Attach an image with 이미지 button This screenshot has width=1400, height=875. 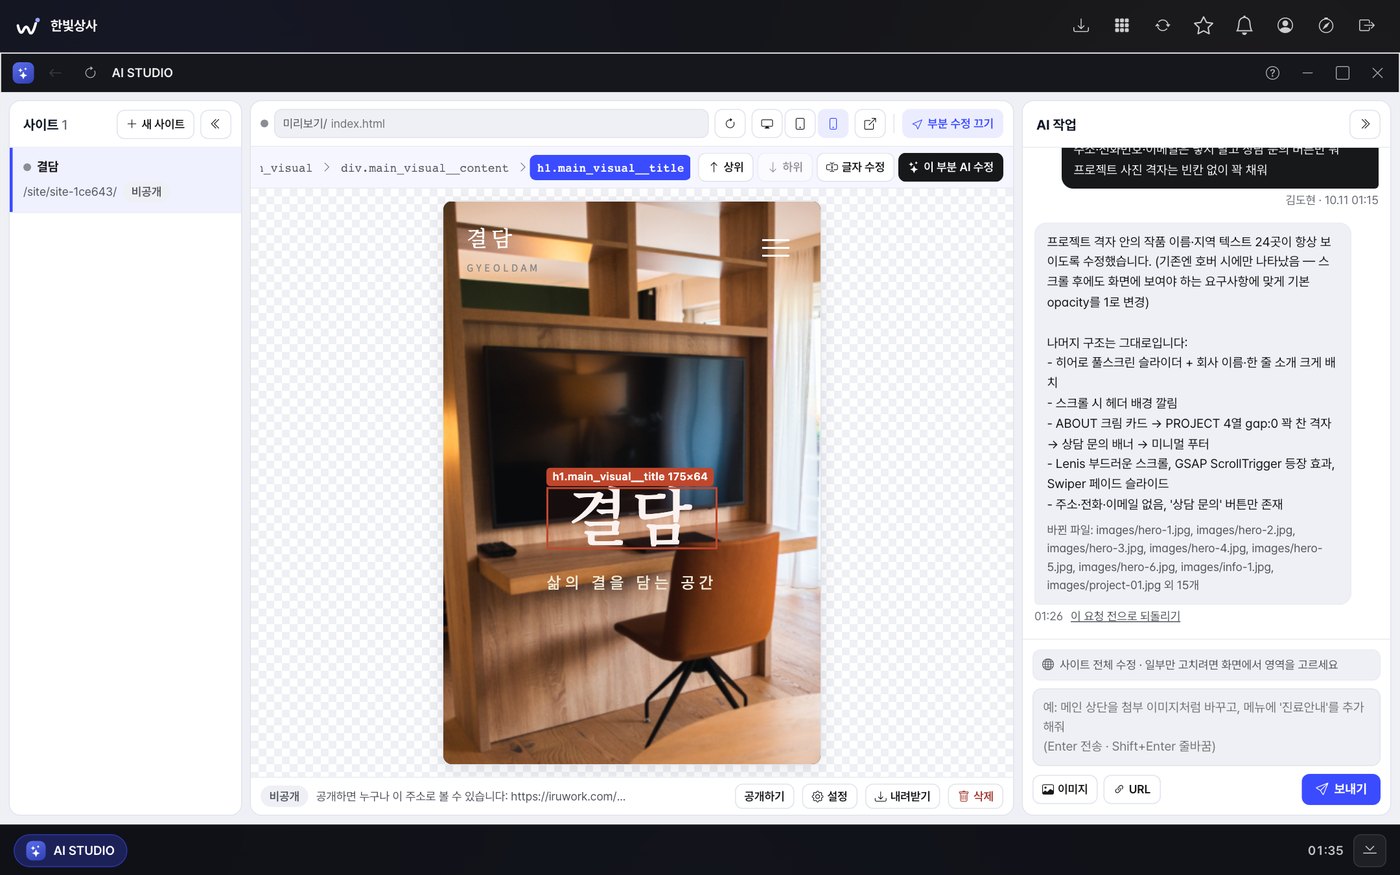coord(1065,789)
